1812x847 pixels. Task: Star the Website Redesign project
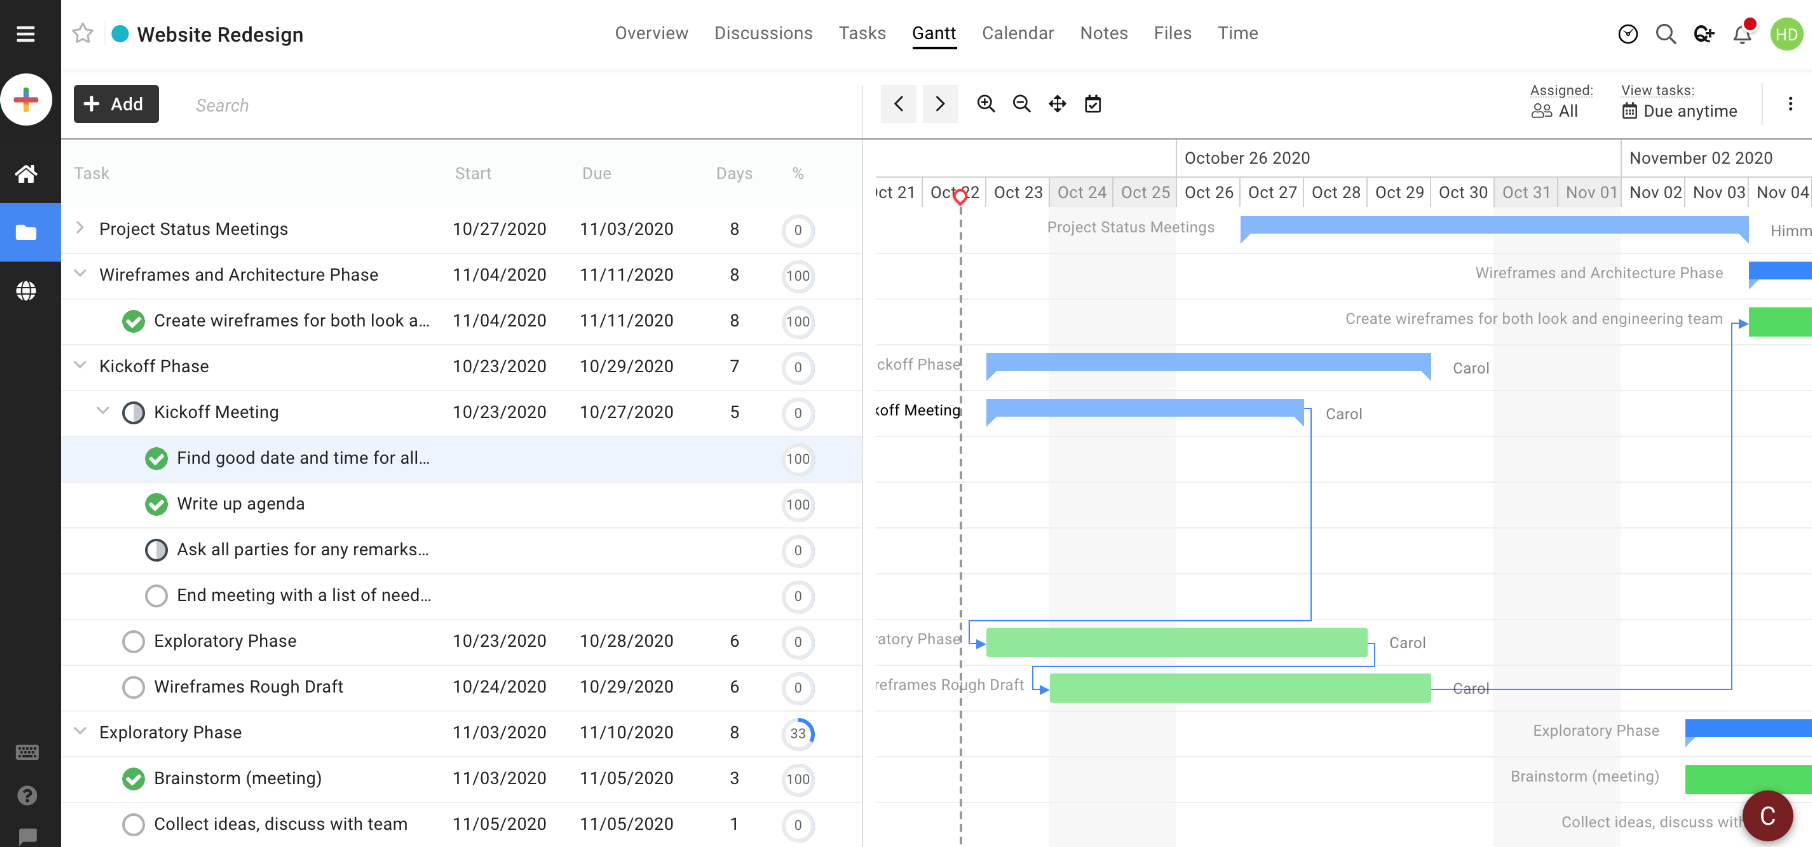83,34
